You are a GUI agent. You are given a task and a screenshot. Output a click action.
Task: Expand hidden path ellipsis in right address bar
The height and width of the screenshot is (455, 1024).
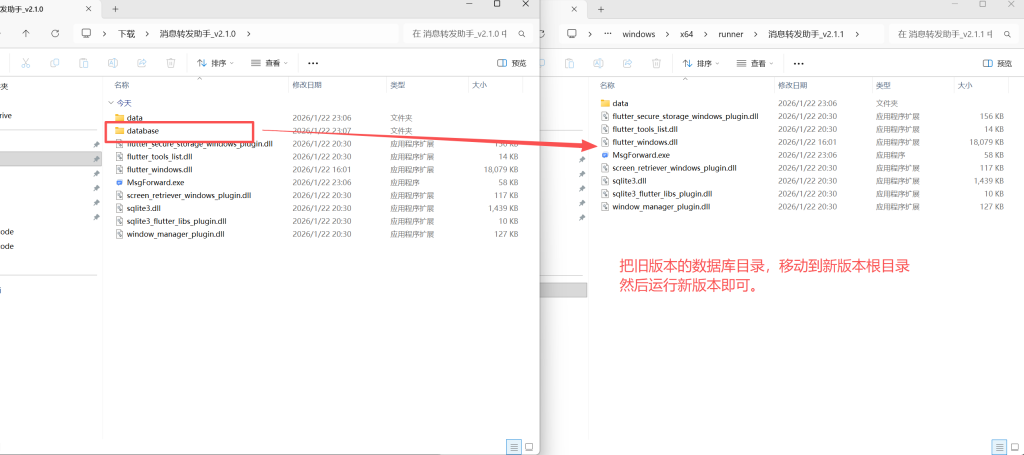607,33
